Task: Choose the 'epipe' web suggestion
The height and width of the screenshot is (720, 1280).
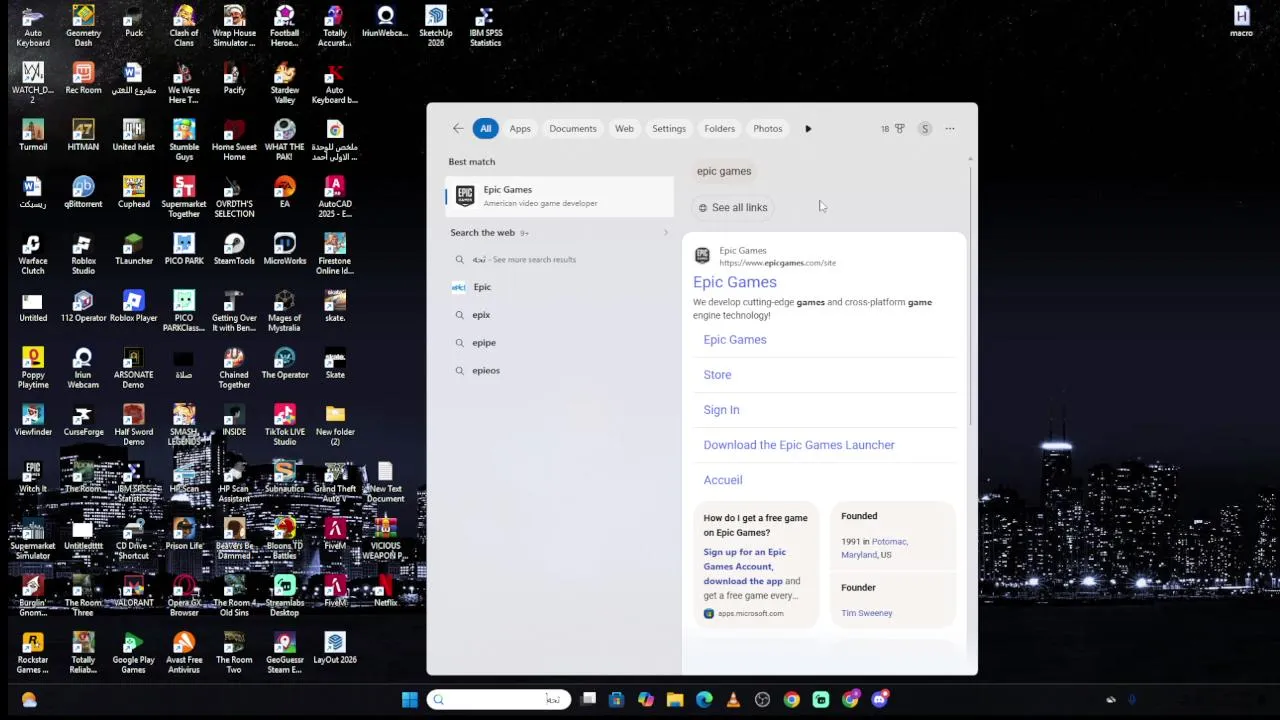Action: pyautogui.click(x=560, y=342)
